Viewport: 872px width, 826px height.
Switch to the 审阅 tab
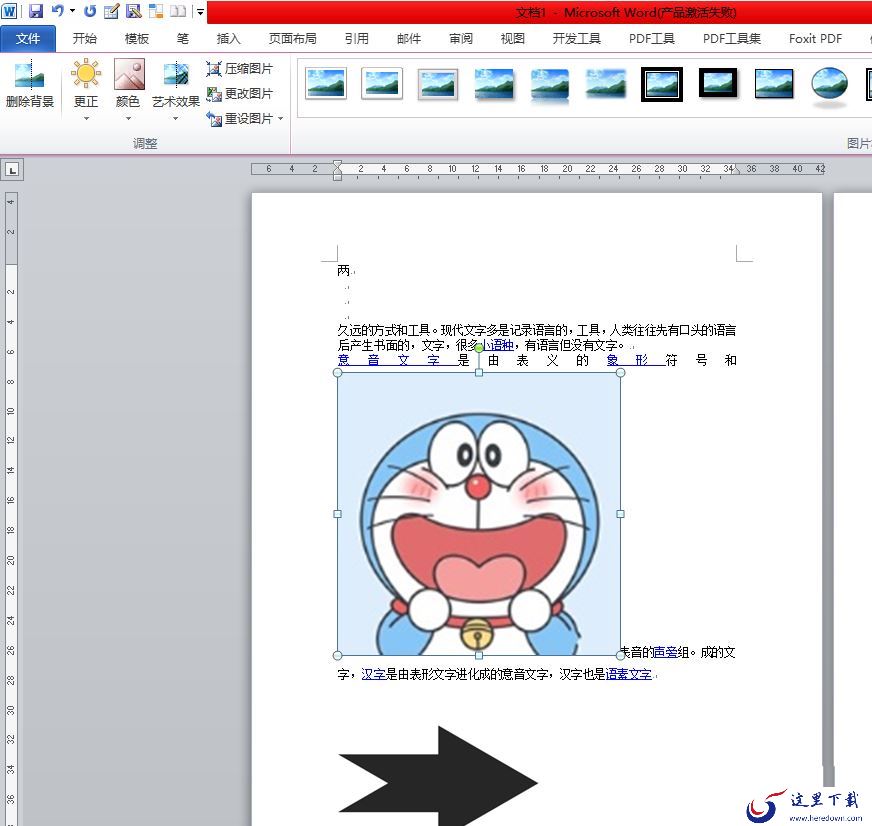(x=460, y=38)
